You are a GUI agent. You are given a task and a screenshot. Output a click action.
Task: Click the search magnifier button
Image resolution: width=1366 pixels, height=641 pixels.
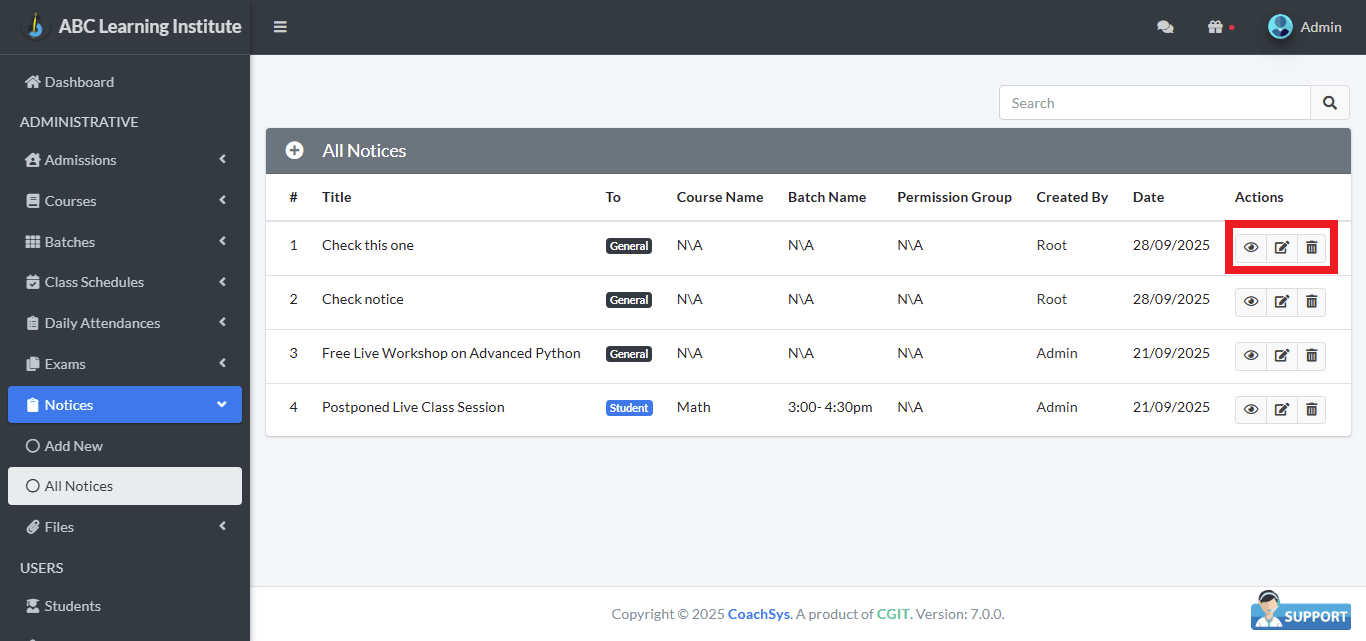(1329, 103)
